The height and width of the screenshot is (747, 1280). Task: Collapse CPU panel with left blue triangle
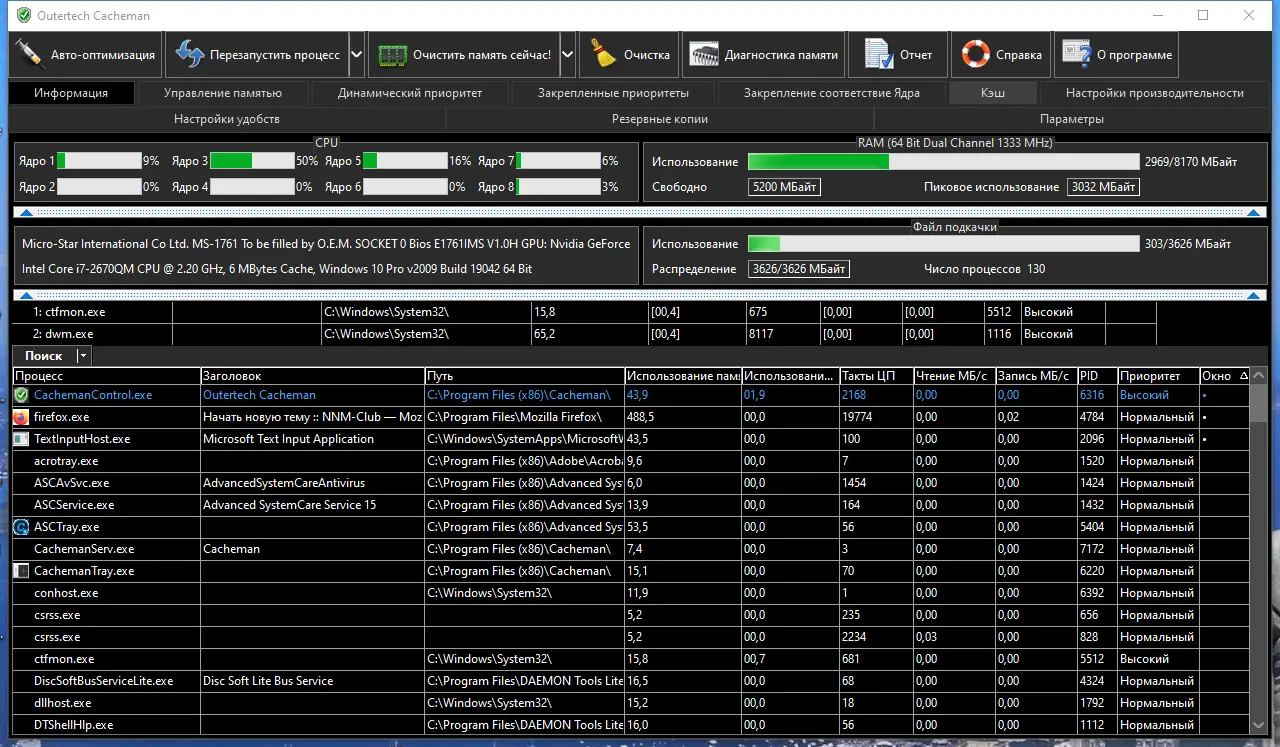tap(27, 212)
